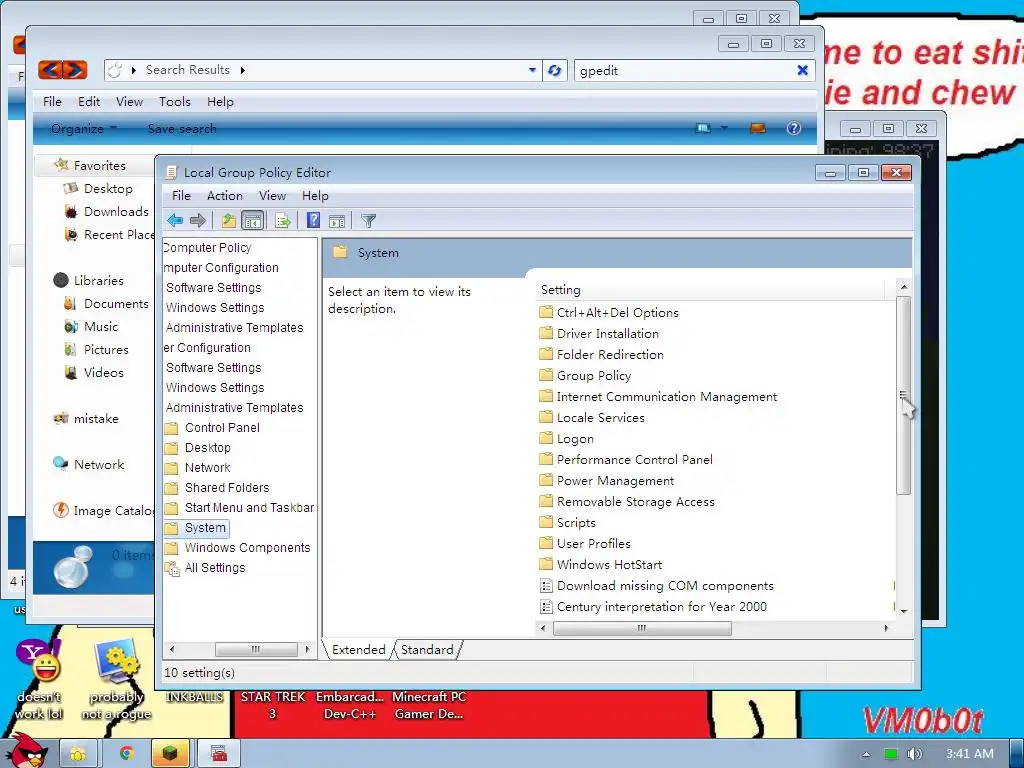Image resolution: width=1024 pixels, height=768 pixels.
Task: Click the Export List toolbar icon
Action: tap(282, 221)
